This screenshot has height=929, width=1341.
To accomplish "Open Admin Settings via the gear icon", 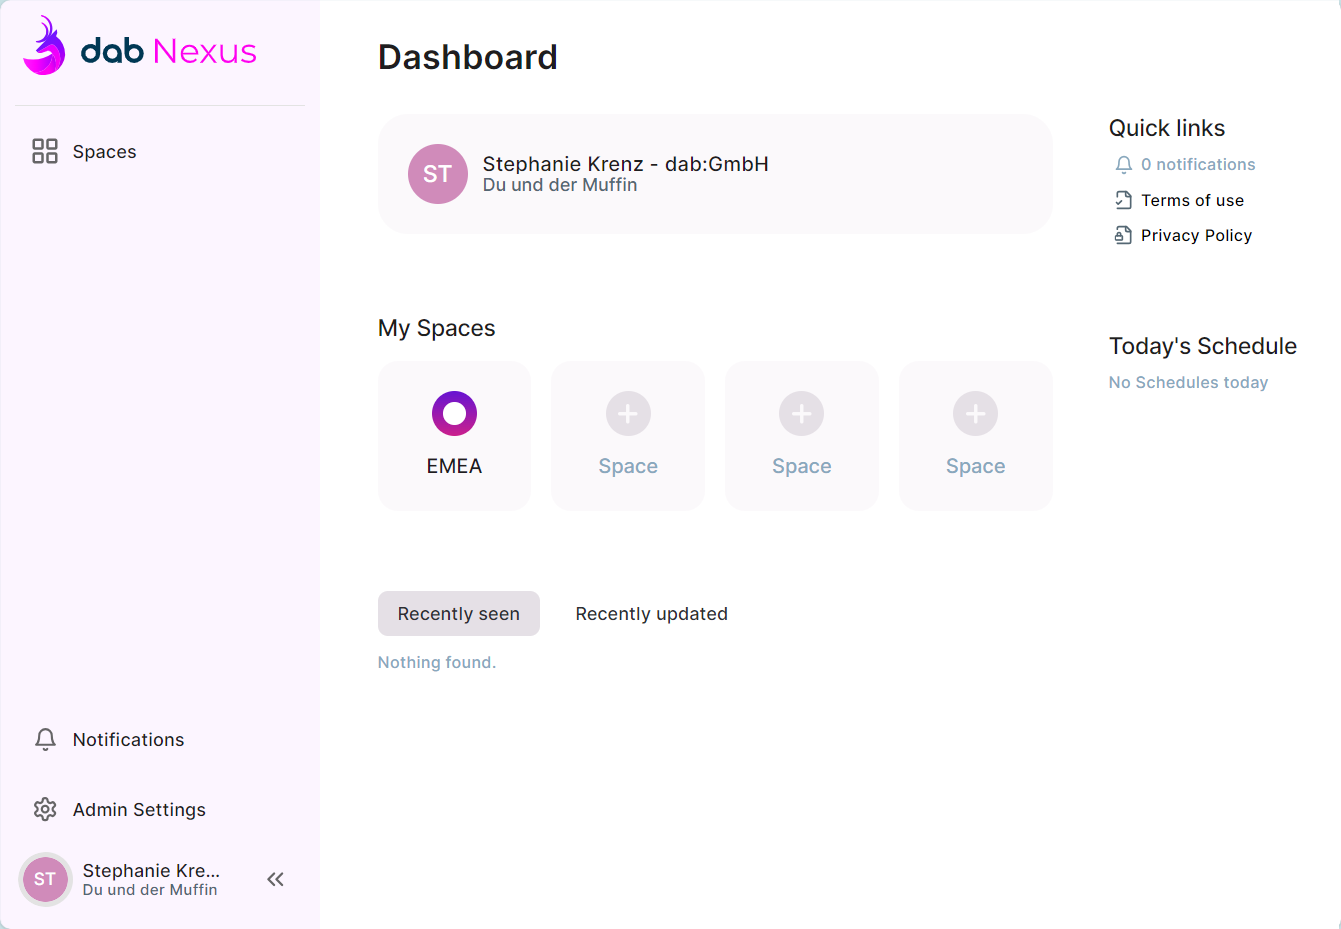I will click(x=44, y=809).
